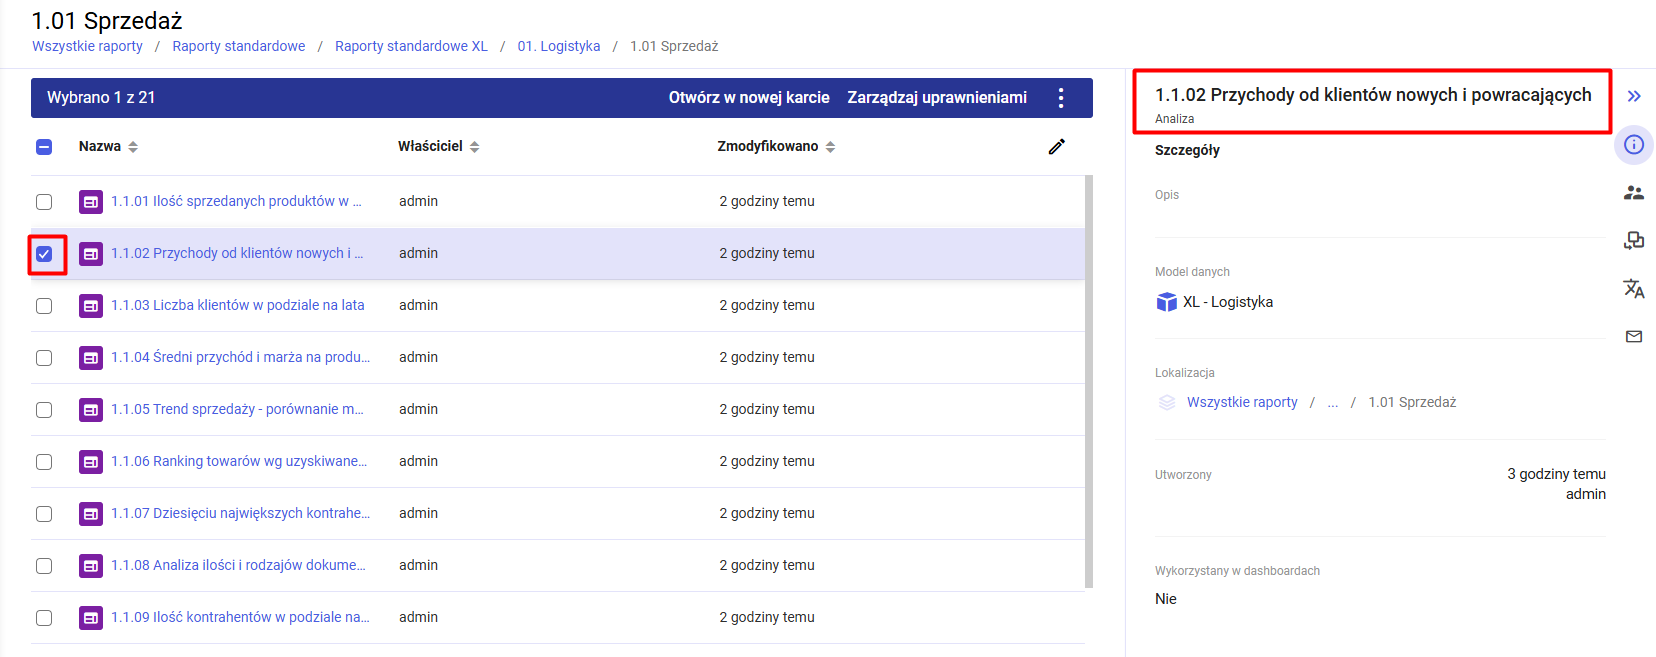This screenshot has height=657, width=1656.
Task: Click the report list vertical scrollbar
Action: pos(1089,382)
